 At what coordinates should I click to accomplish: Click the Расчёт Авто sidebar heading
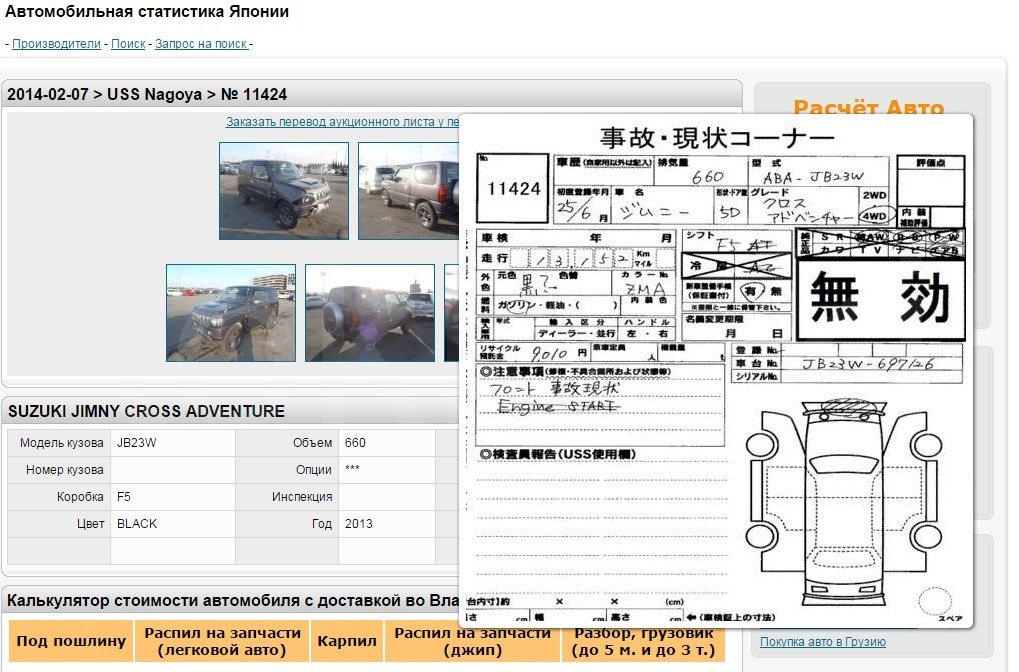pos(868,107)
